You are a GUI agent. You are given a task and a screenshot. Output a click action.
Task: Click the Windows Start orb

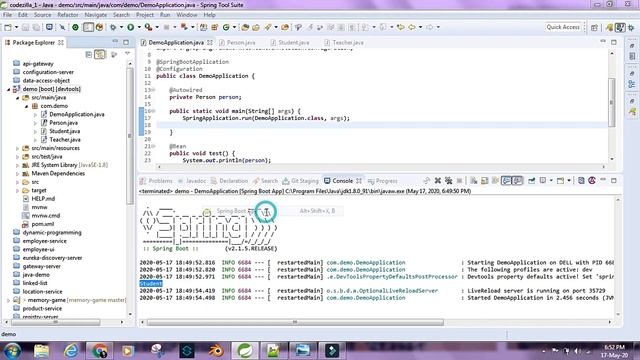point(12,351)
